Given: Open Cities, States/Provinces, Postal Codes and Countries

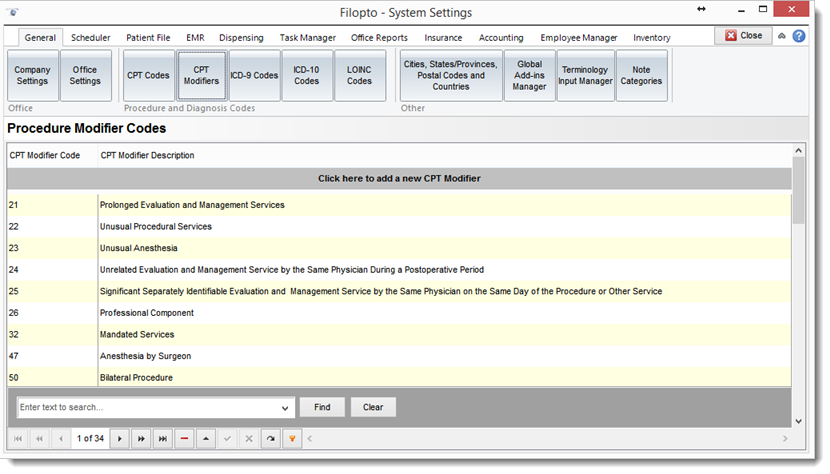Looking at the screenshot, I should (x=450, y=75).
